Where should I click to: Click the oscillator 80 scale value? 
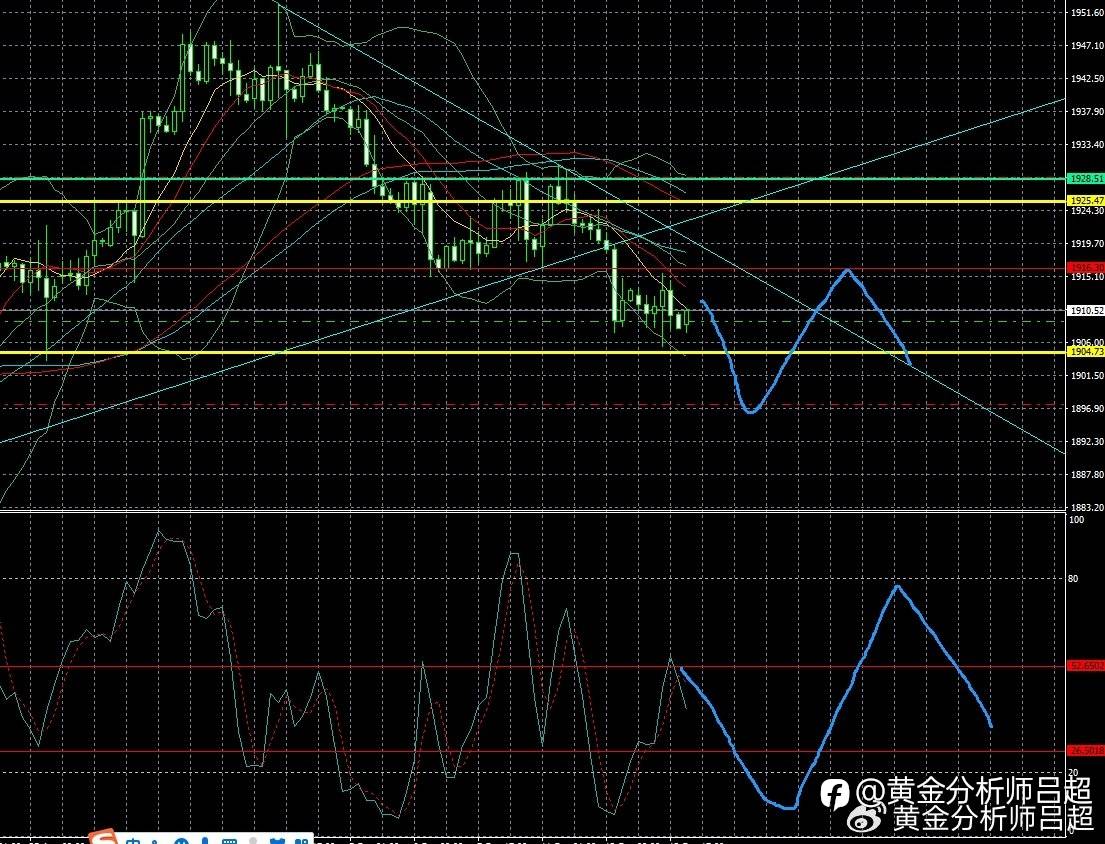coord(1073,578)
